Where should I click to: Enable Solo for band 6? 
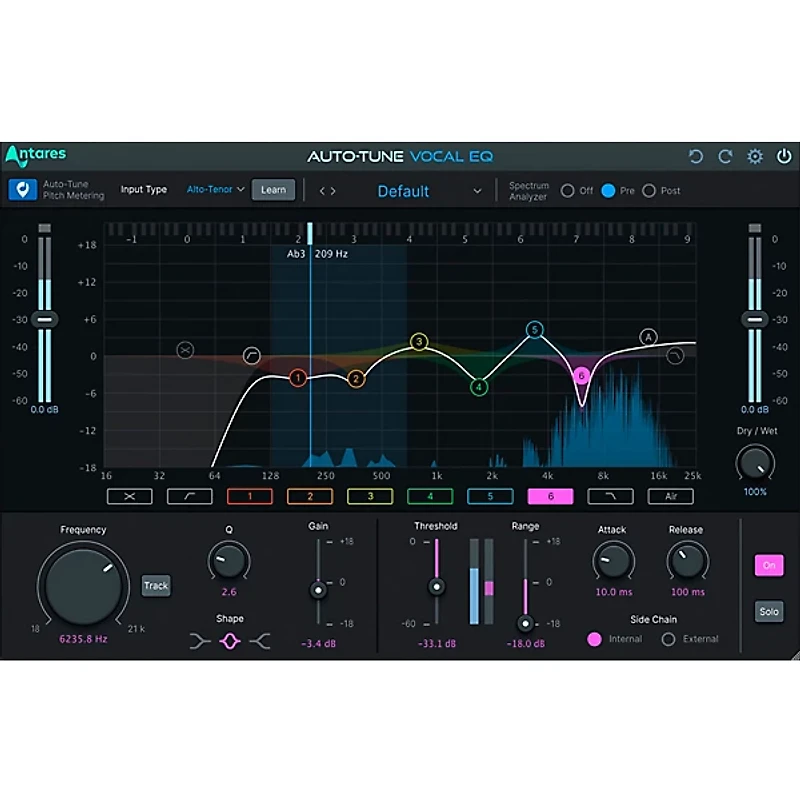tap(768, 611)
